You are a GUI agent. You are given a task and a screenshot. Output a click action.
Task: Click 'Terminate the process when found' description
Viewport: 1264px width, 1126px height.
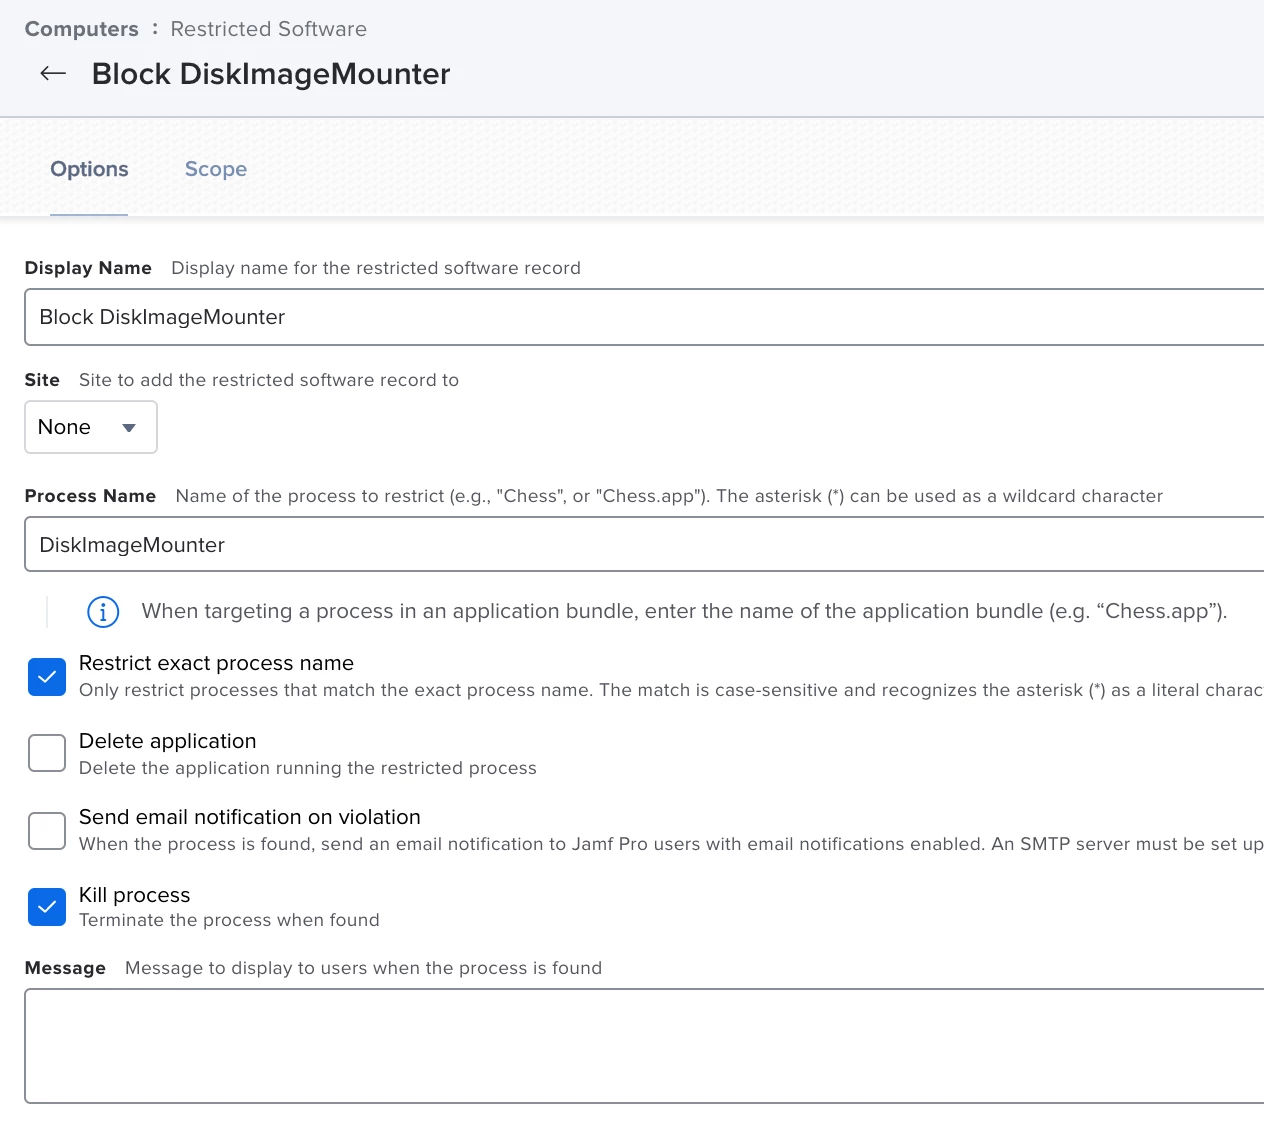[x=229, y=920]
